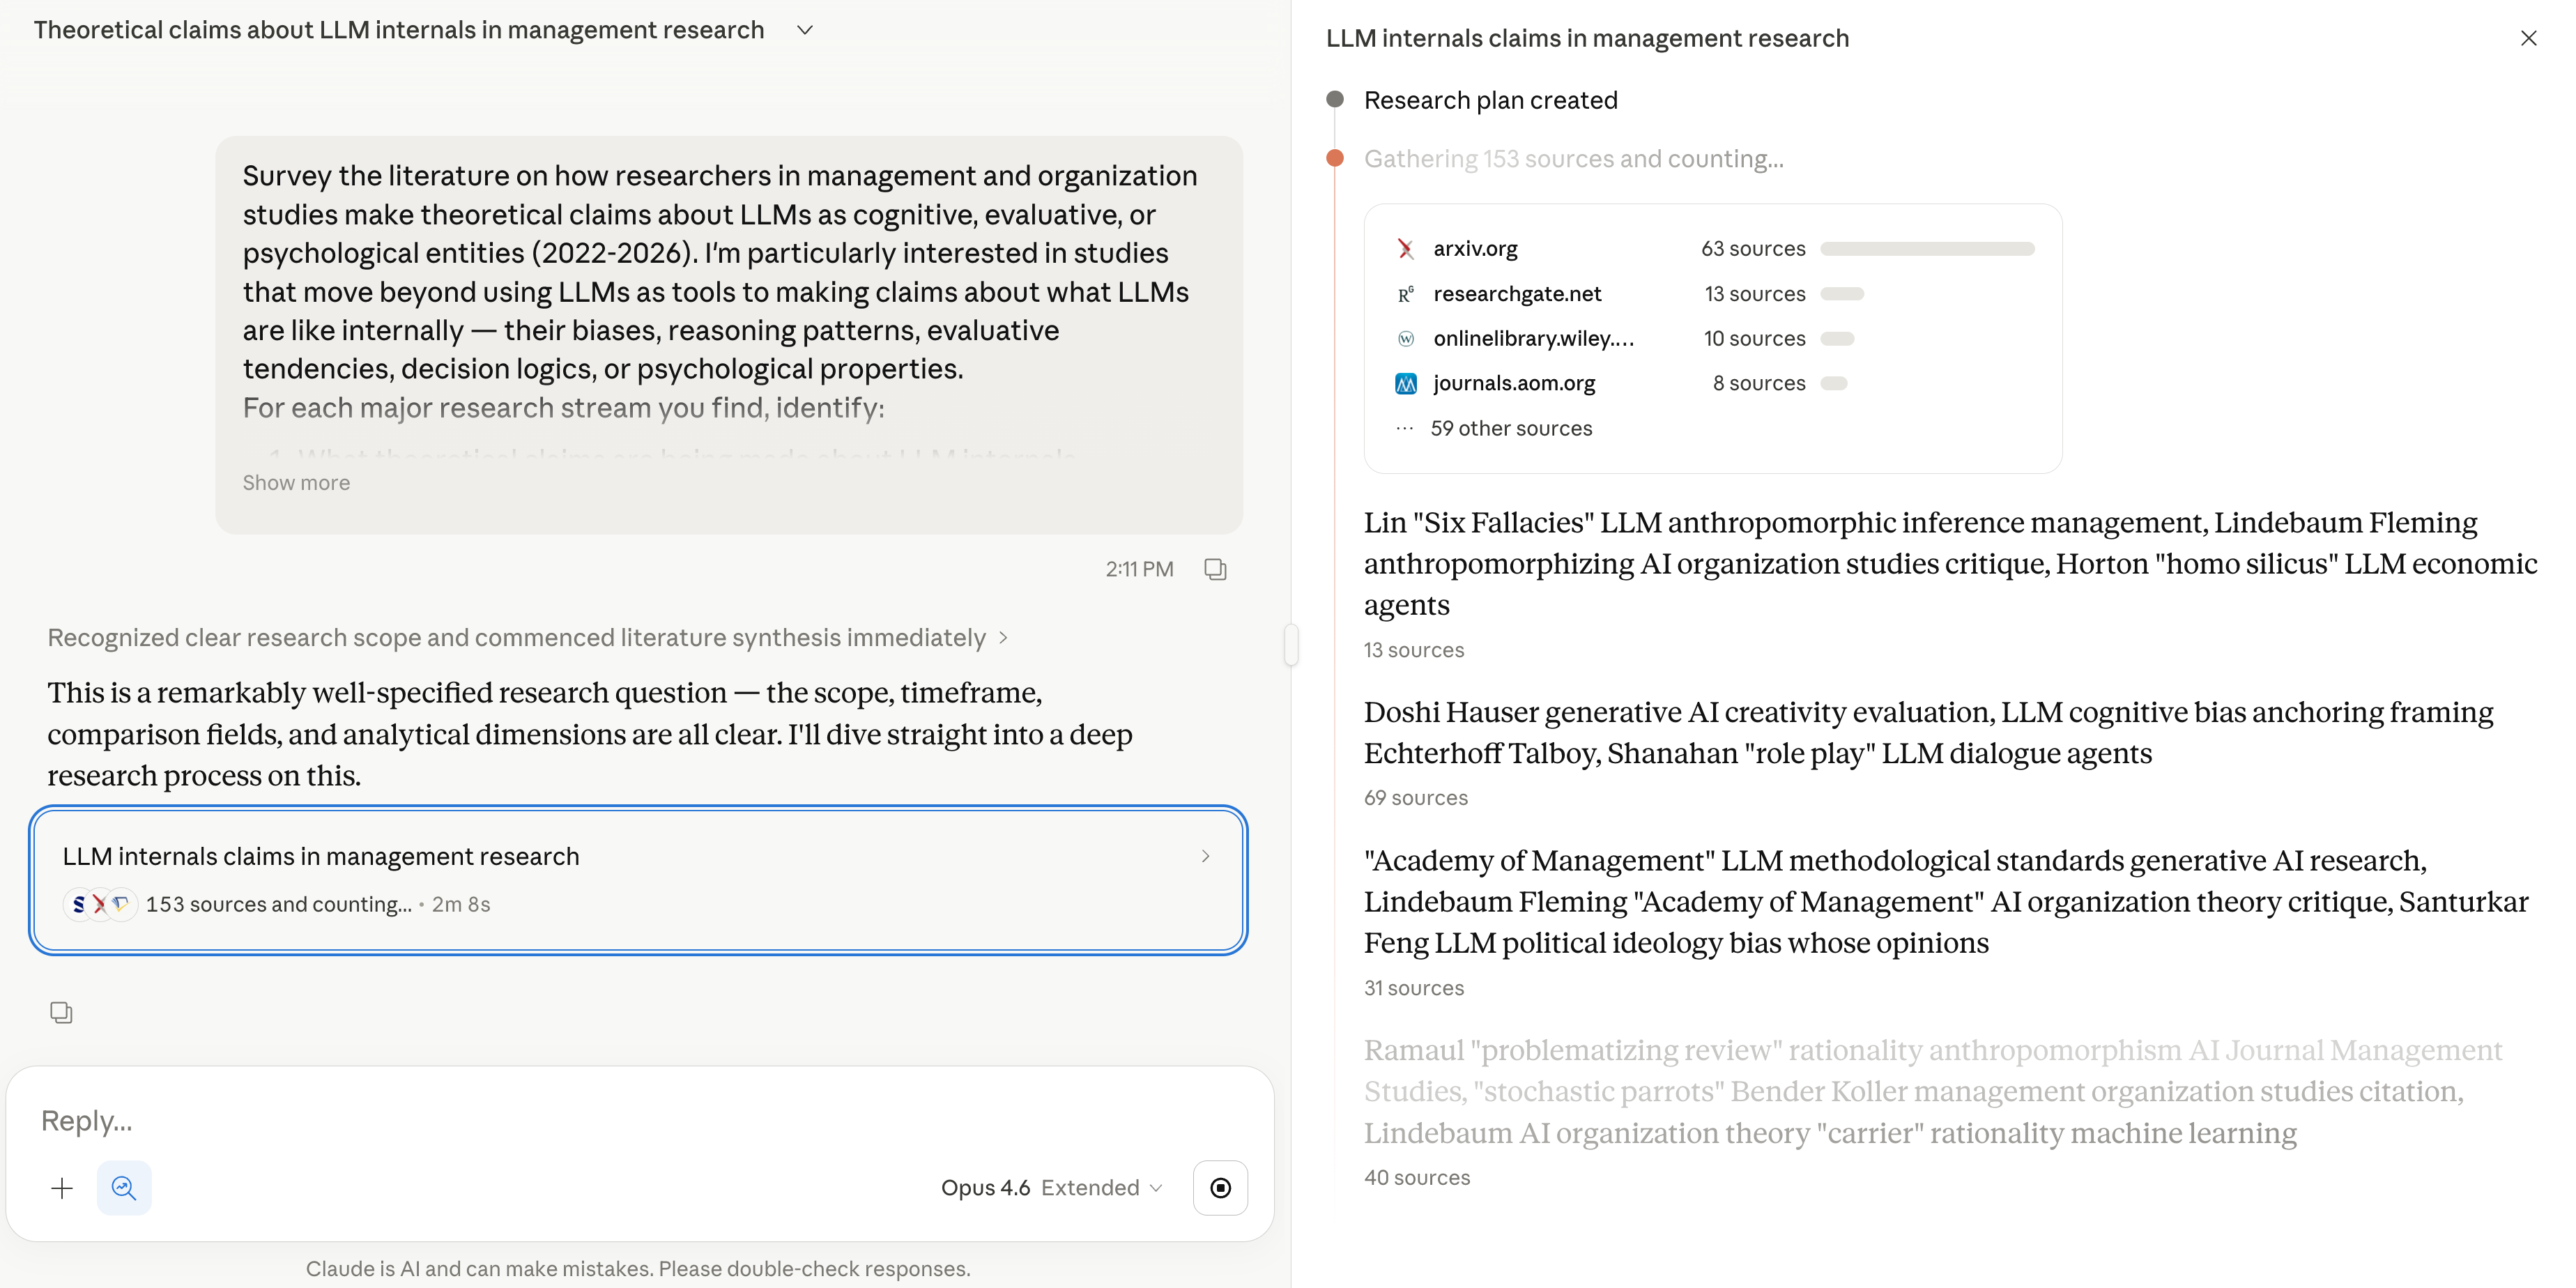Open the chat title dropdown chevron
Image resolution: width=2576 pixels, height=1288 pixels.
click(x=805, y=30)
